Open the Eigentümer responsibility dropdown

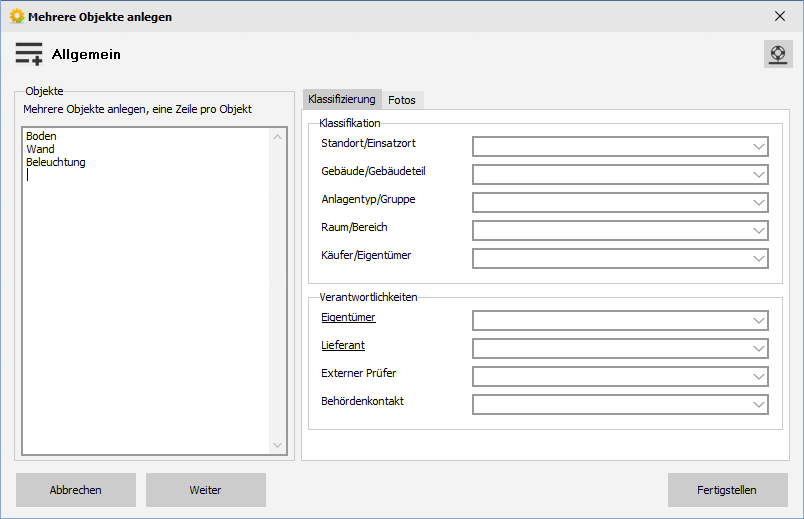coord(620,321)
